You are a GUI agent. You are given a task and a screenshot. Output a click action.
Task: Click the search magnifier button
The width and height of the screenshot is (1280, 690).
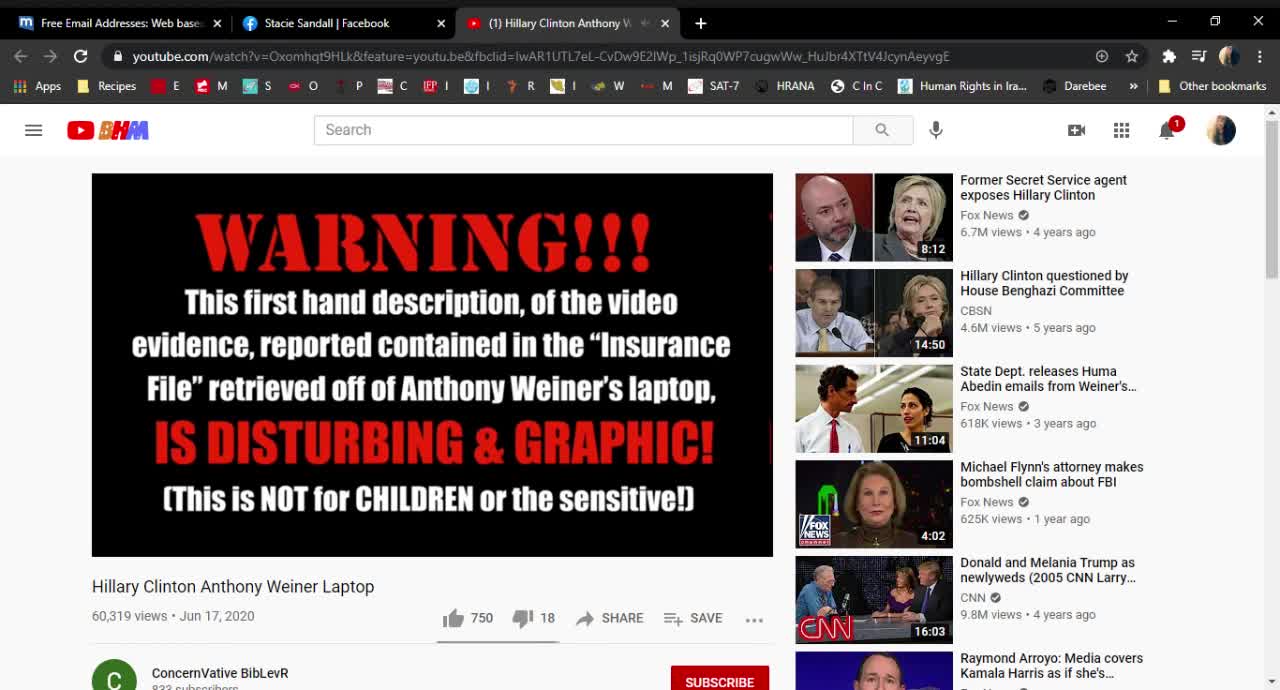point(882,130)
